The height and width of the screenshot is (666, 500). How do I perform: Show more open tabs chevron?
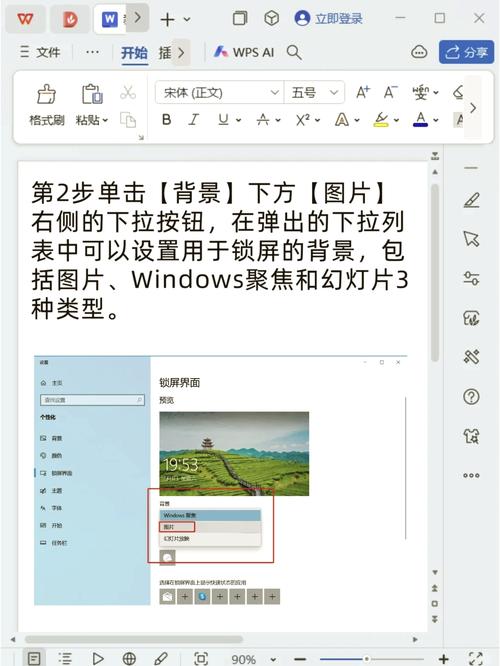coord(137,17)
